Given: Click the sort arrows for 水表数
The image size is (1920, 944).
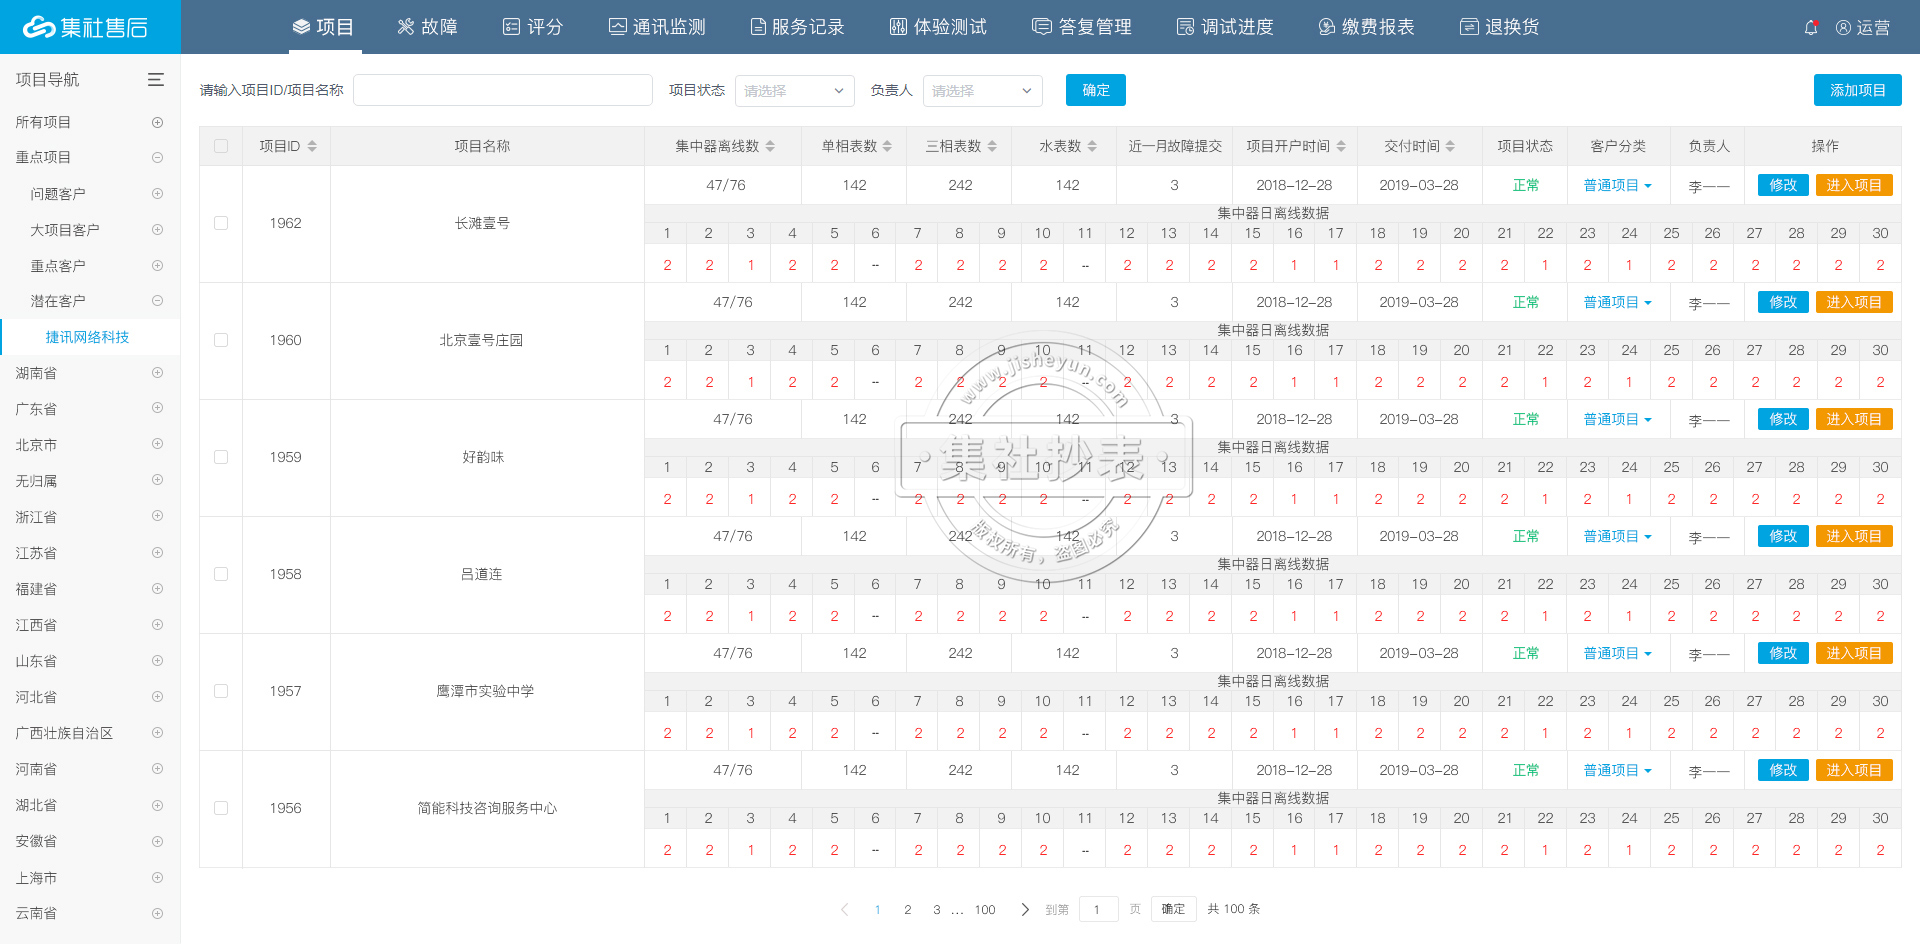Looking at the screenshot, I should tap(1092, 146).
